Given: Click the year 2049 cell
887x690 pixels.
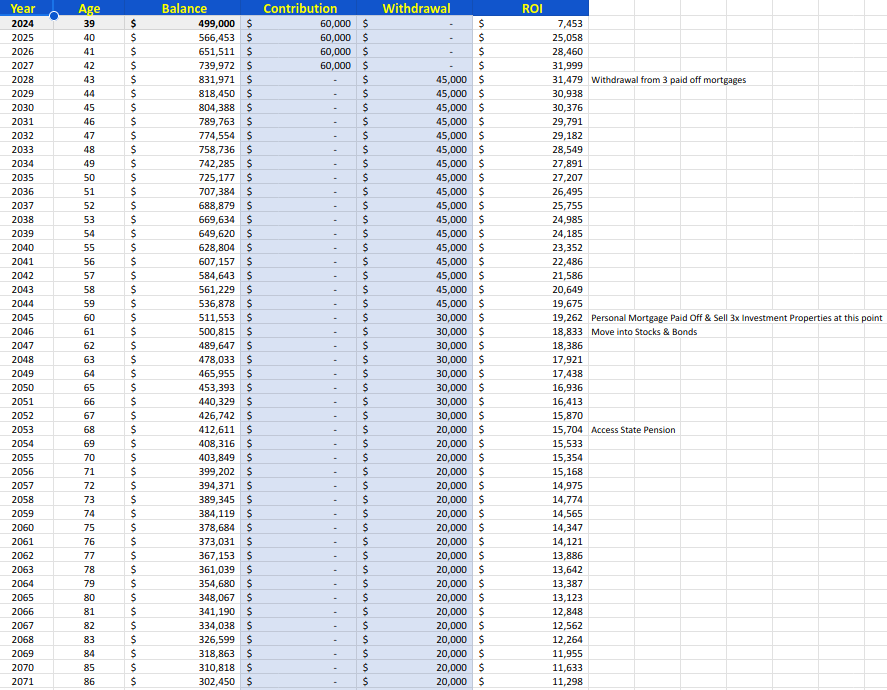Looking at the screenshot, I should coord(27,373).
